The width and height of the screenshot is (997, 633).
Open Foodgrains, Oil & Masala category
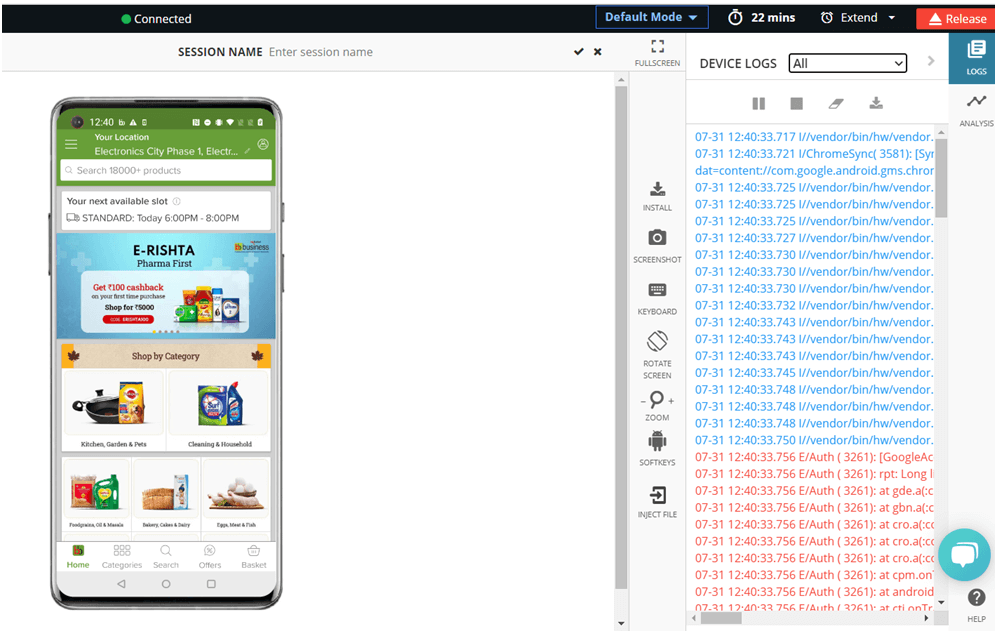[96, 494]
